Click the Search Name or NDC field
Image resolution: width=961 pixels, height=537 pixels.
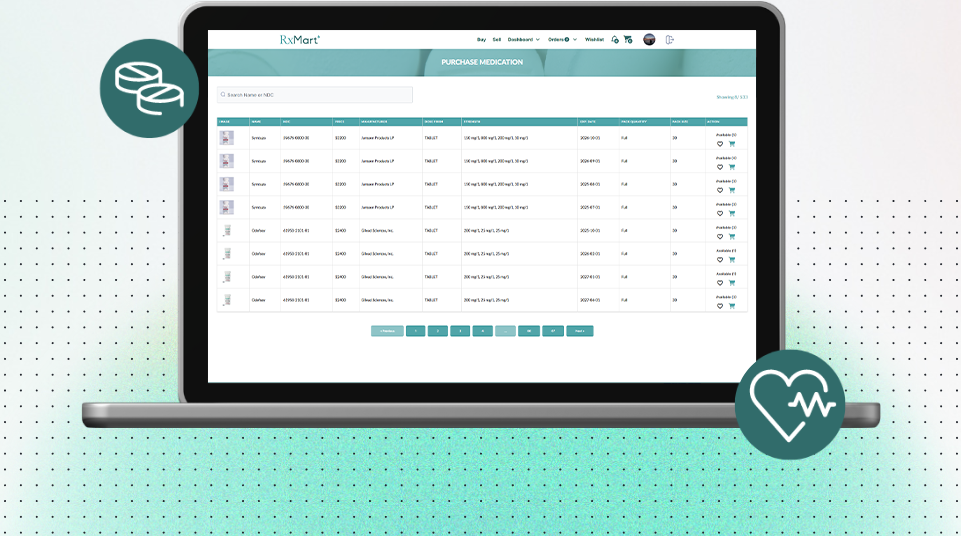tap(315, 95)
